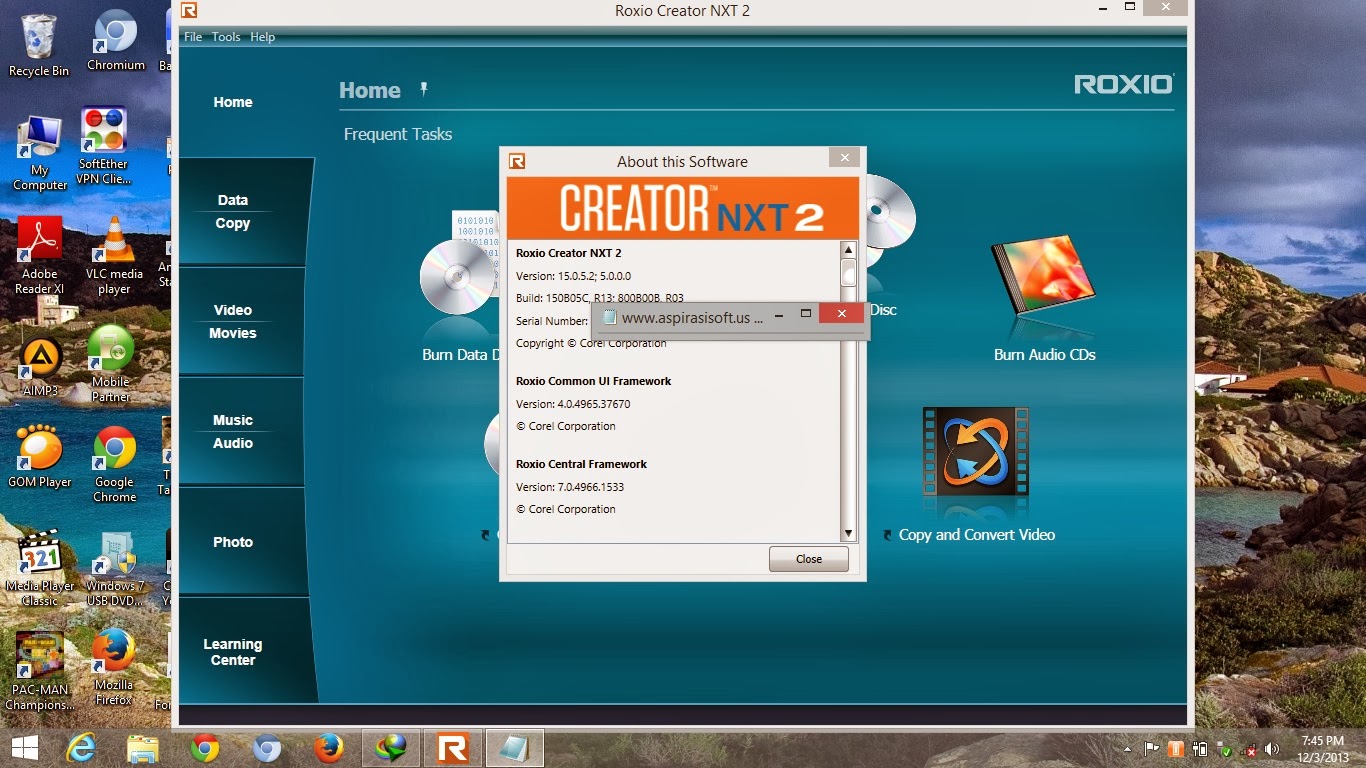Click the orange battery tray icon
The image size is (1366, 768).
[1176, 748]
